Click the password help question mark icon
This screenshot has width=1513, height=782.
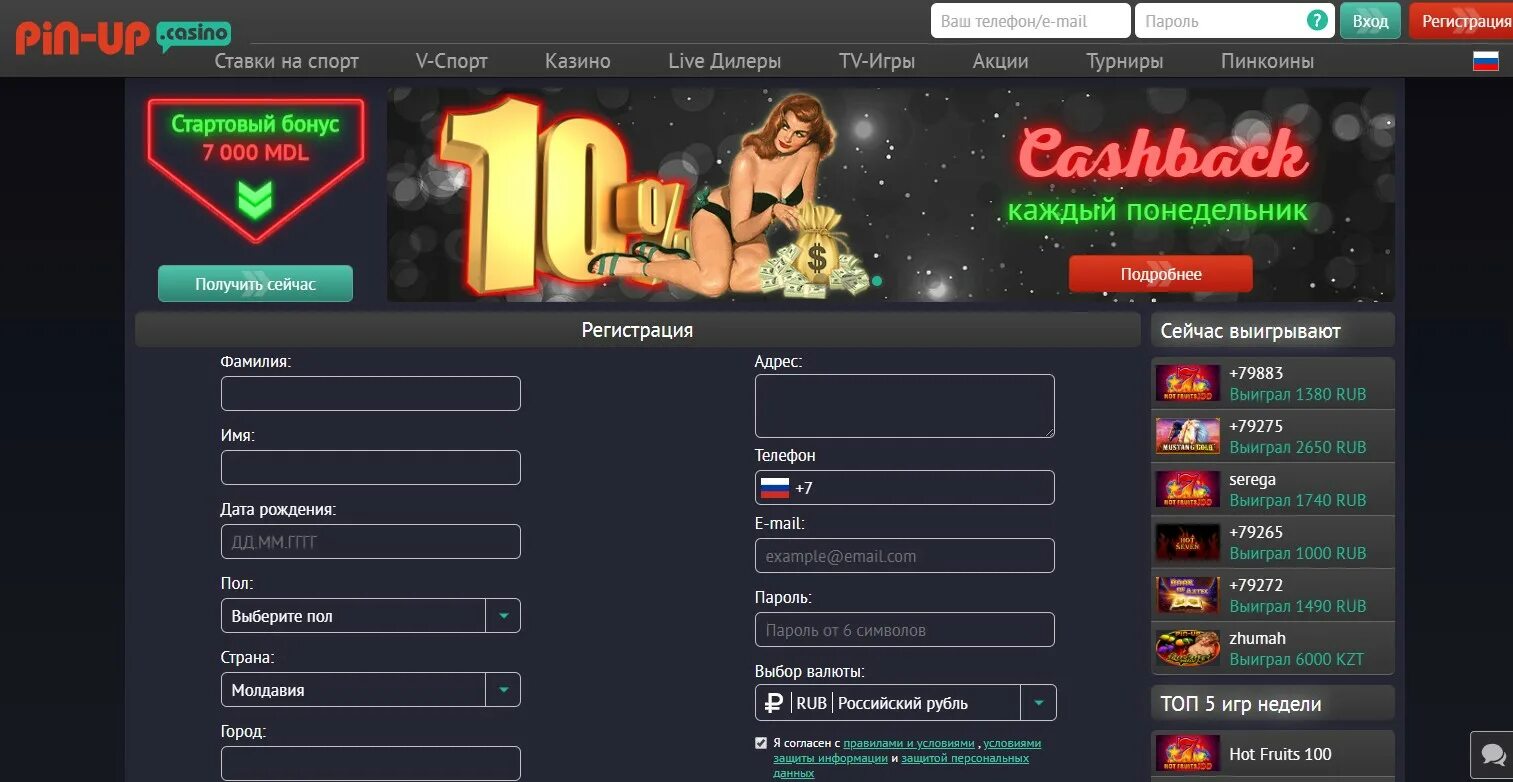(1318, 20)
